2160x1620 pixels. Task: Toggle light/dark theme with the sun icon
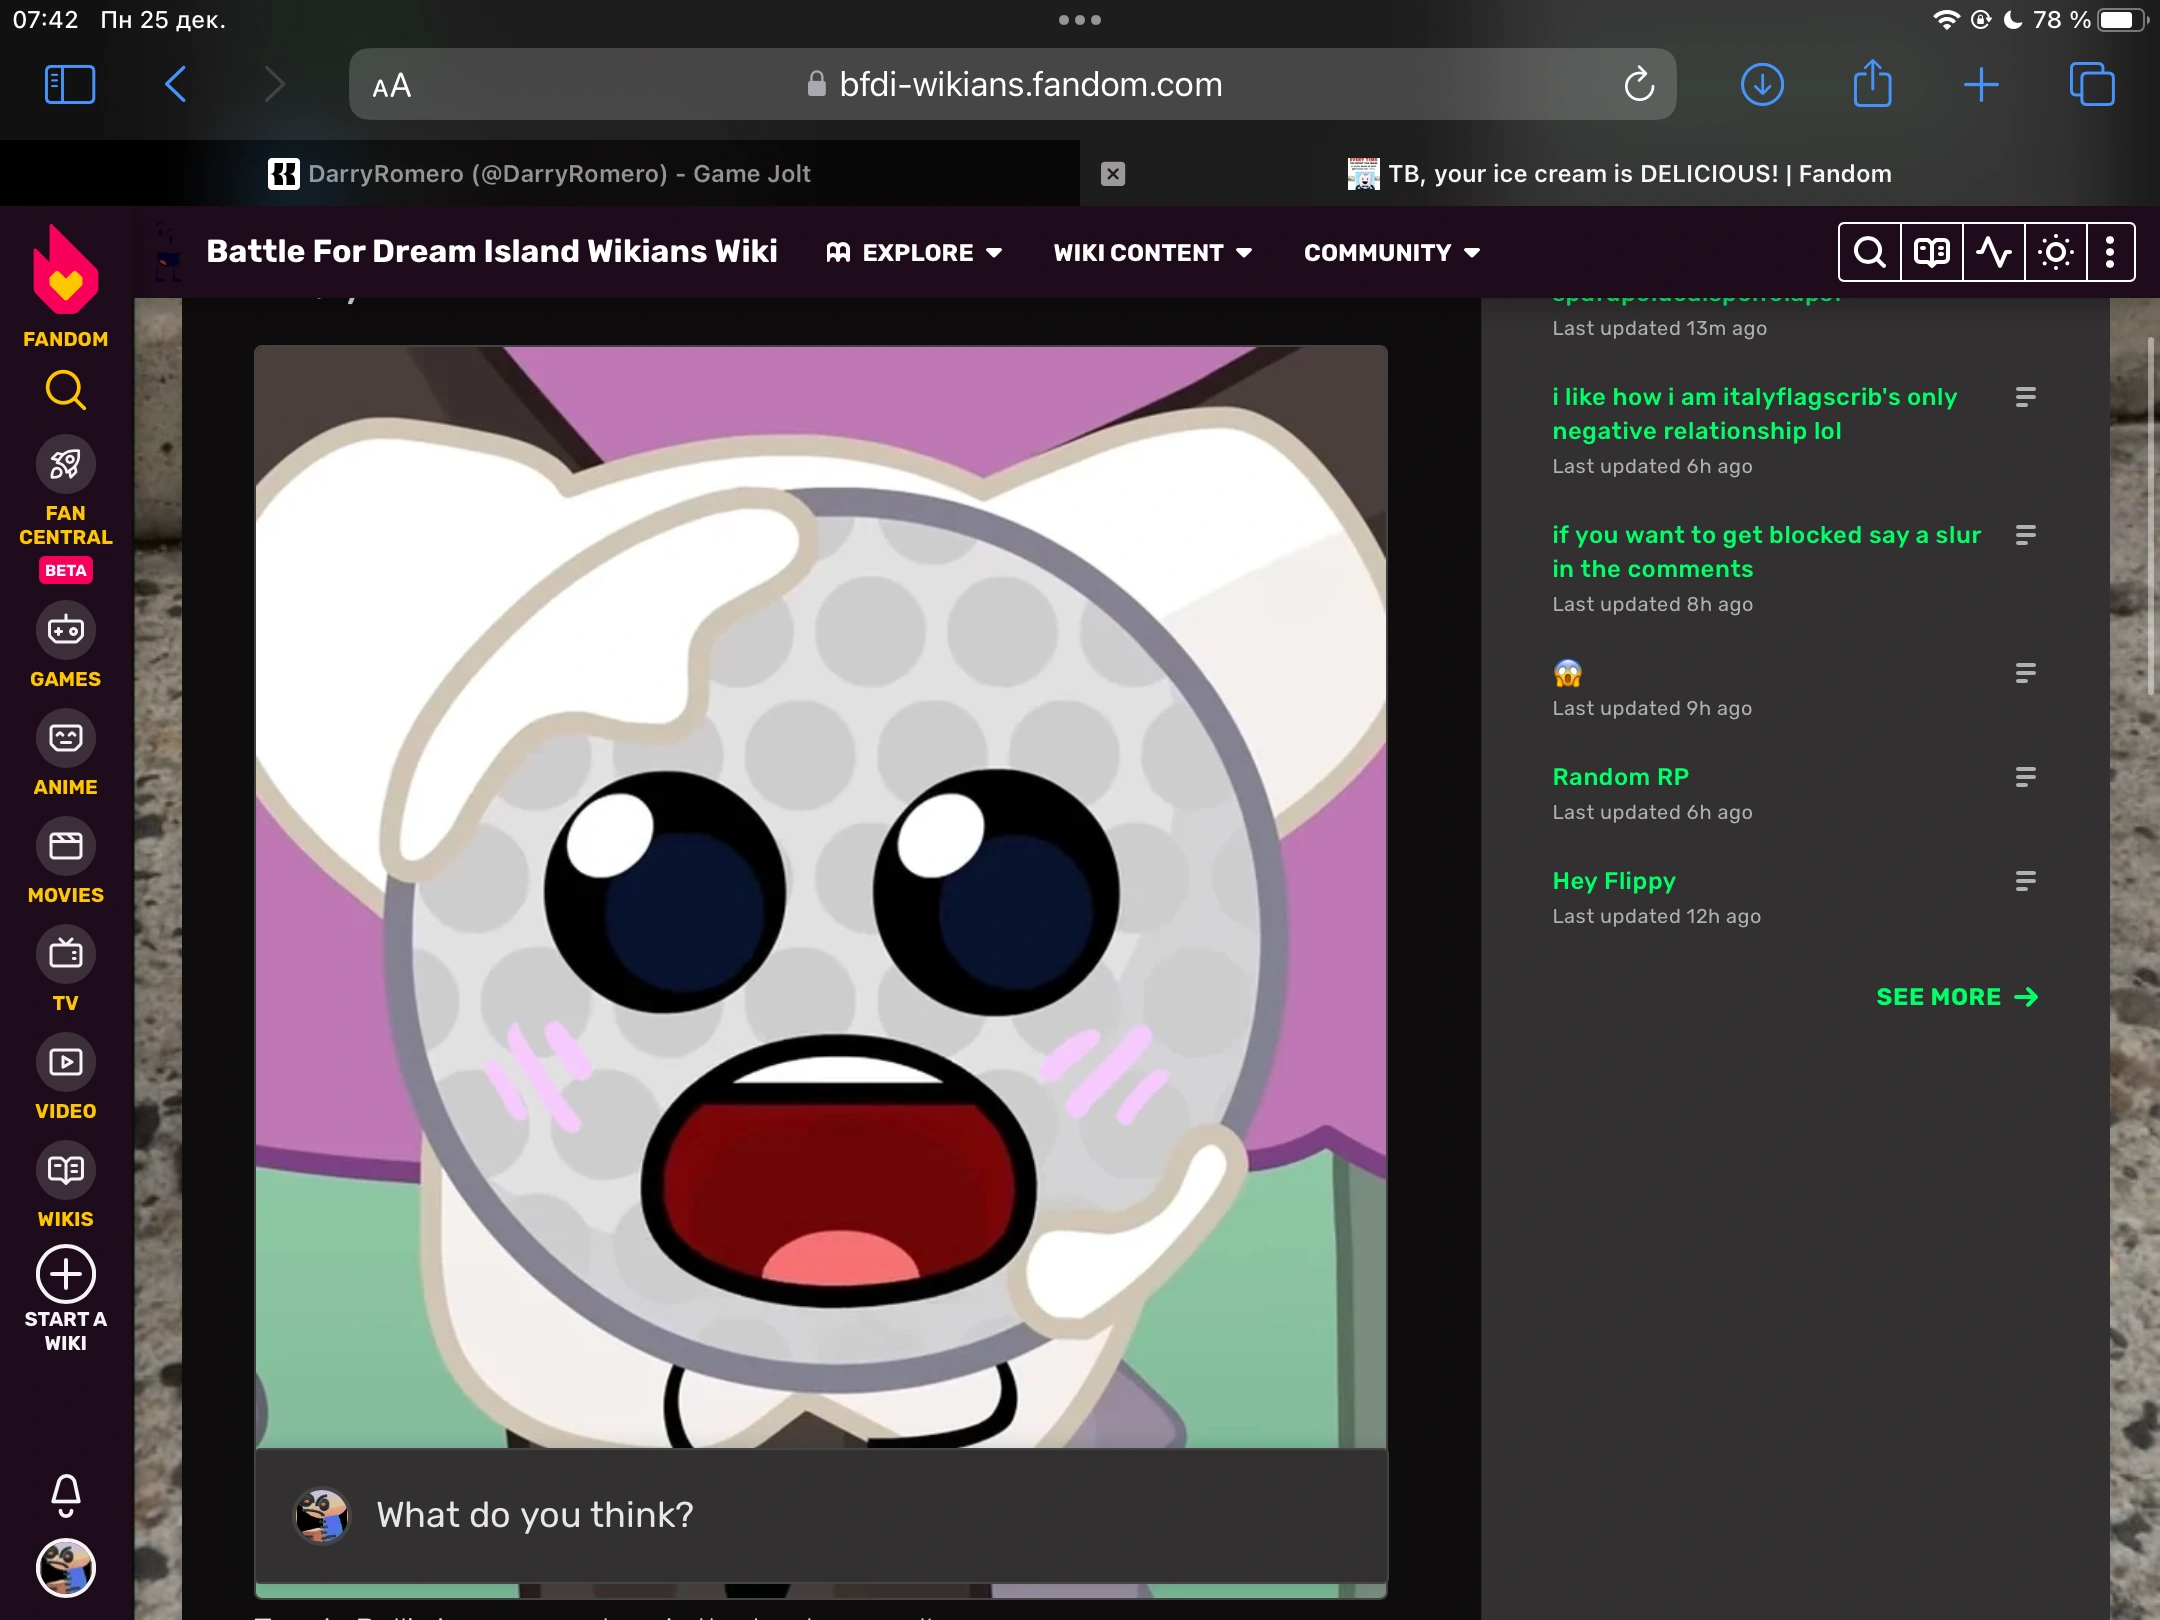(2054, 252)
